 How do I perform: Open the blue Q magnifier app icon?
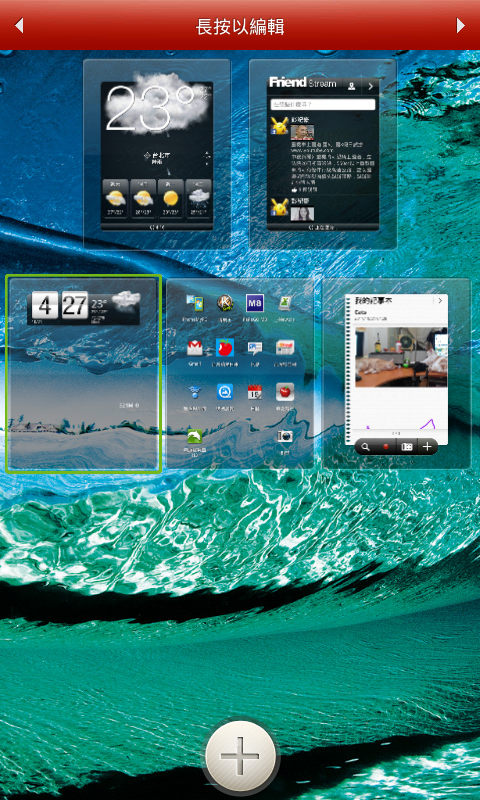[225, 392]
